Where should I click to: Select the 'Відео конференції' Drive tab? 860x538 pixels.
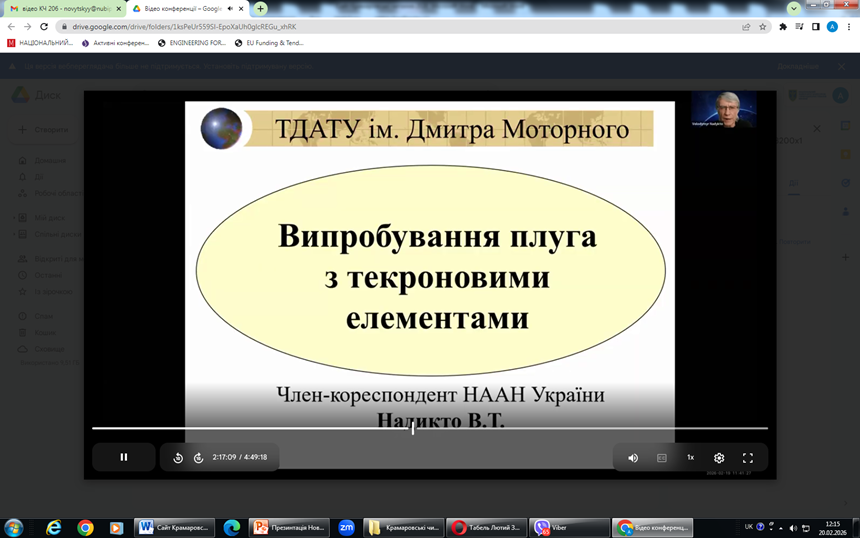pos(181,9)
